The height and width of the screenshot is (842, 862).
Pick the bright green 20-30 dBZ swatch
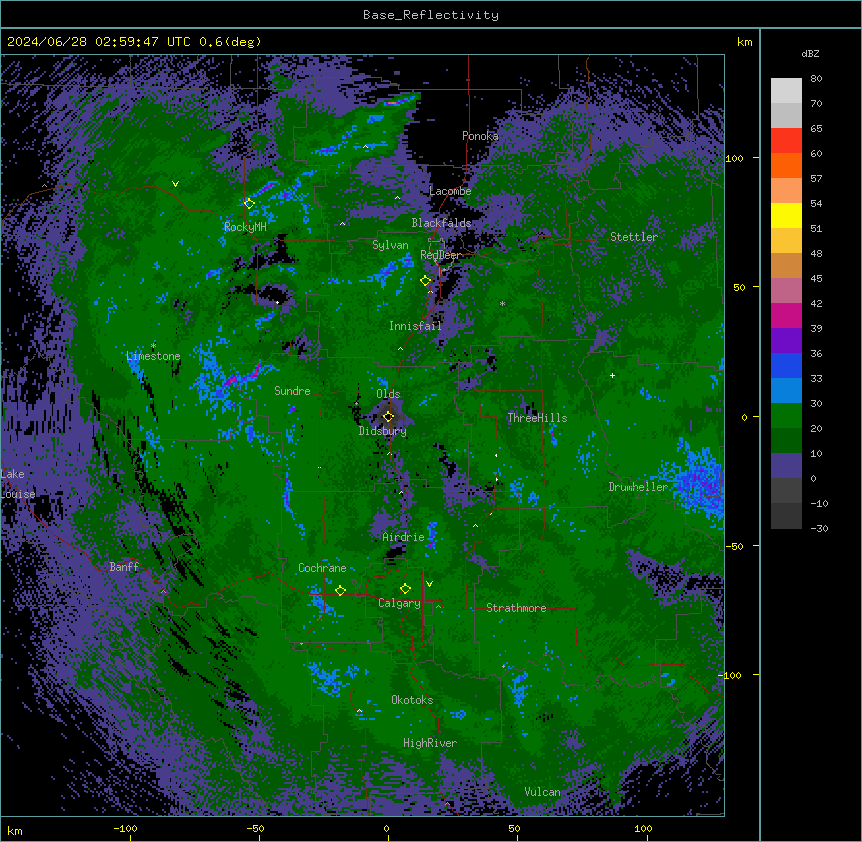click(x=786, y=416)
